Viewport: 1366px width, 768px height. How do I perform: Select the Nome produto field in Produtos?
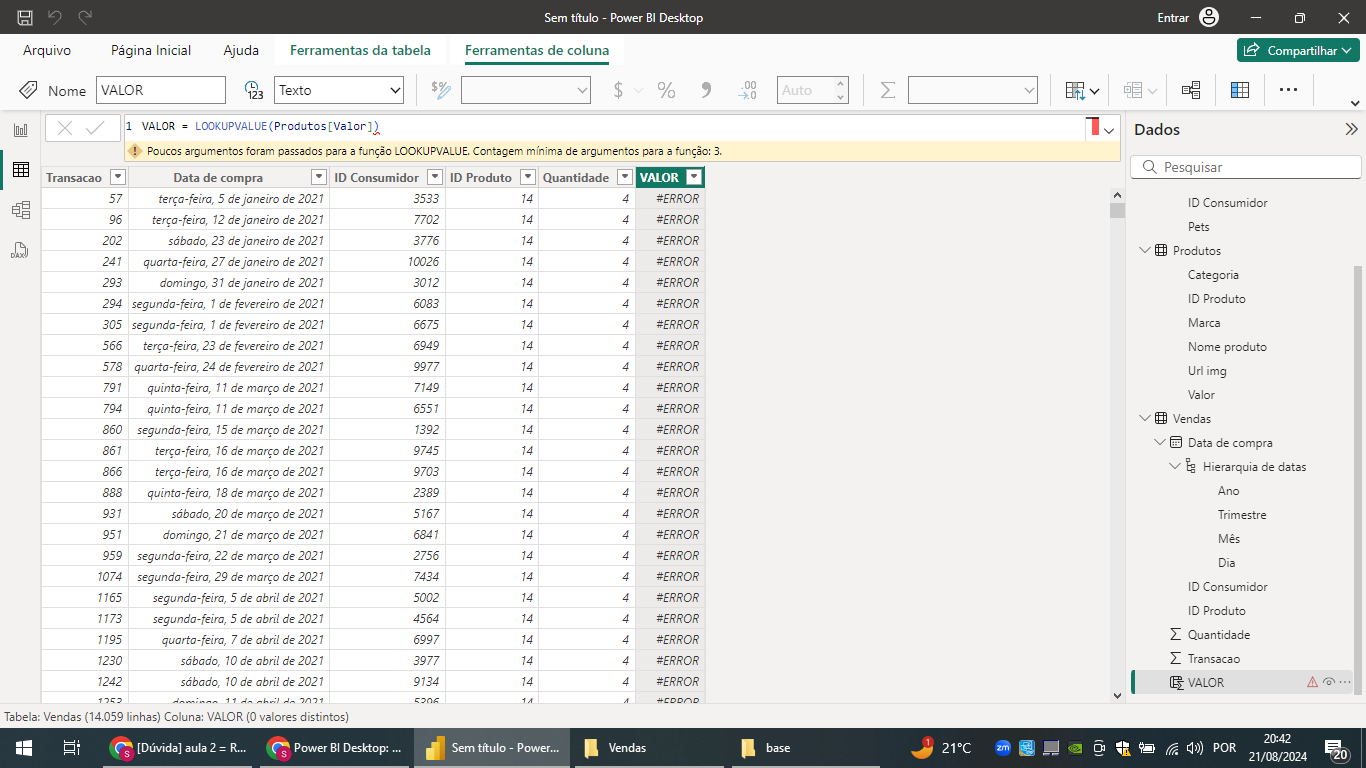(1227, 346)
